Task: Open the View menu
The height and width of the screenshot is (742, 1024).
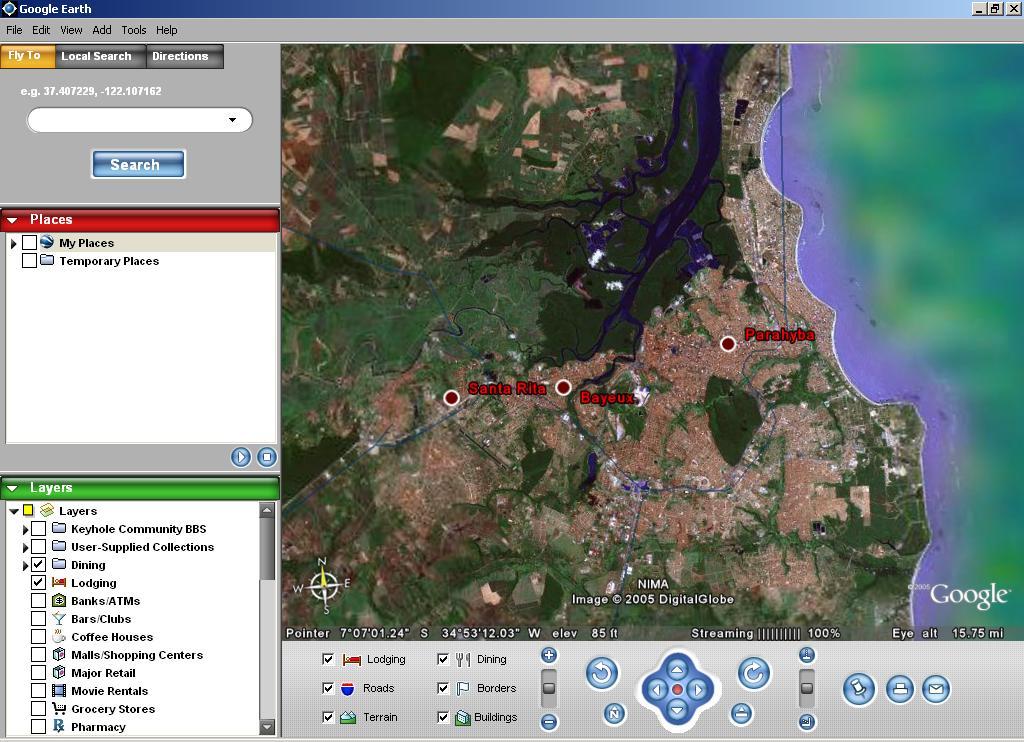Action: pyautogui.click(x=71, y=30)
